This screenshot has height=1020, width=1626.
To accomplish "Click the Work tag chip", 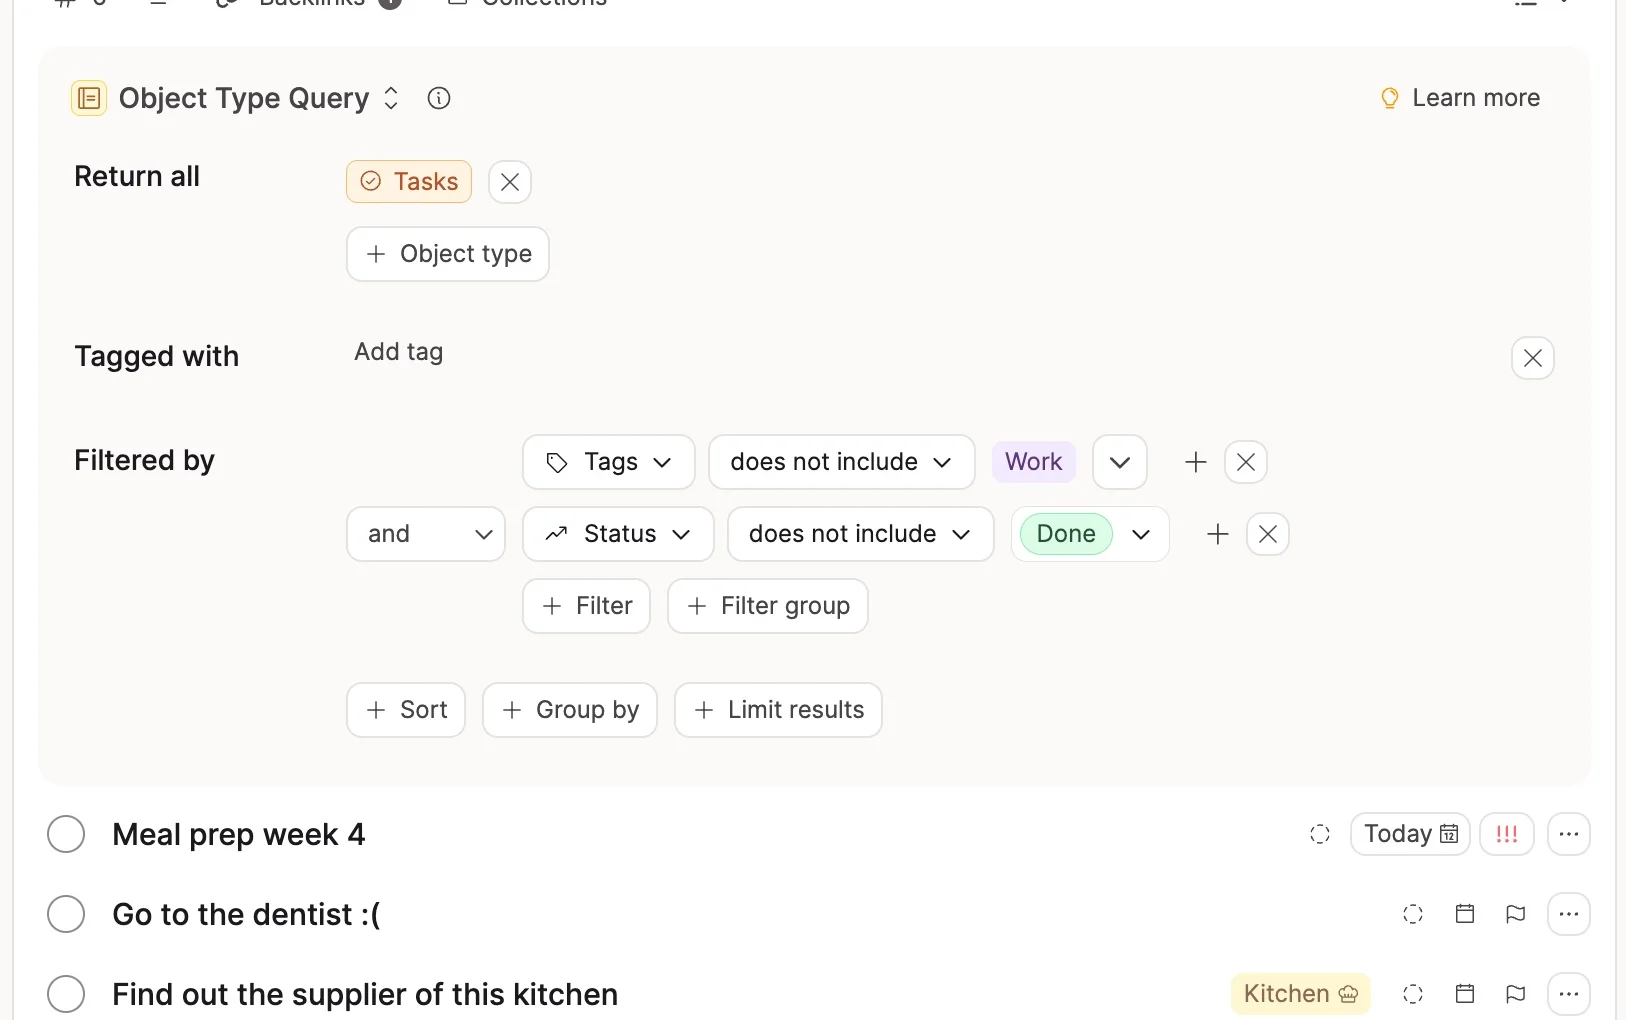I will point(1034,462).
